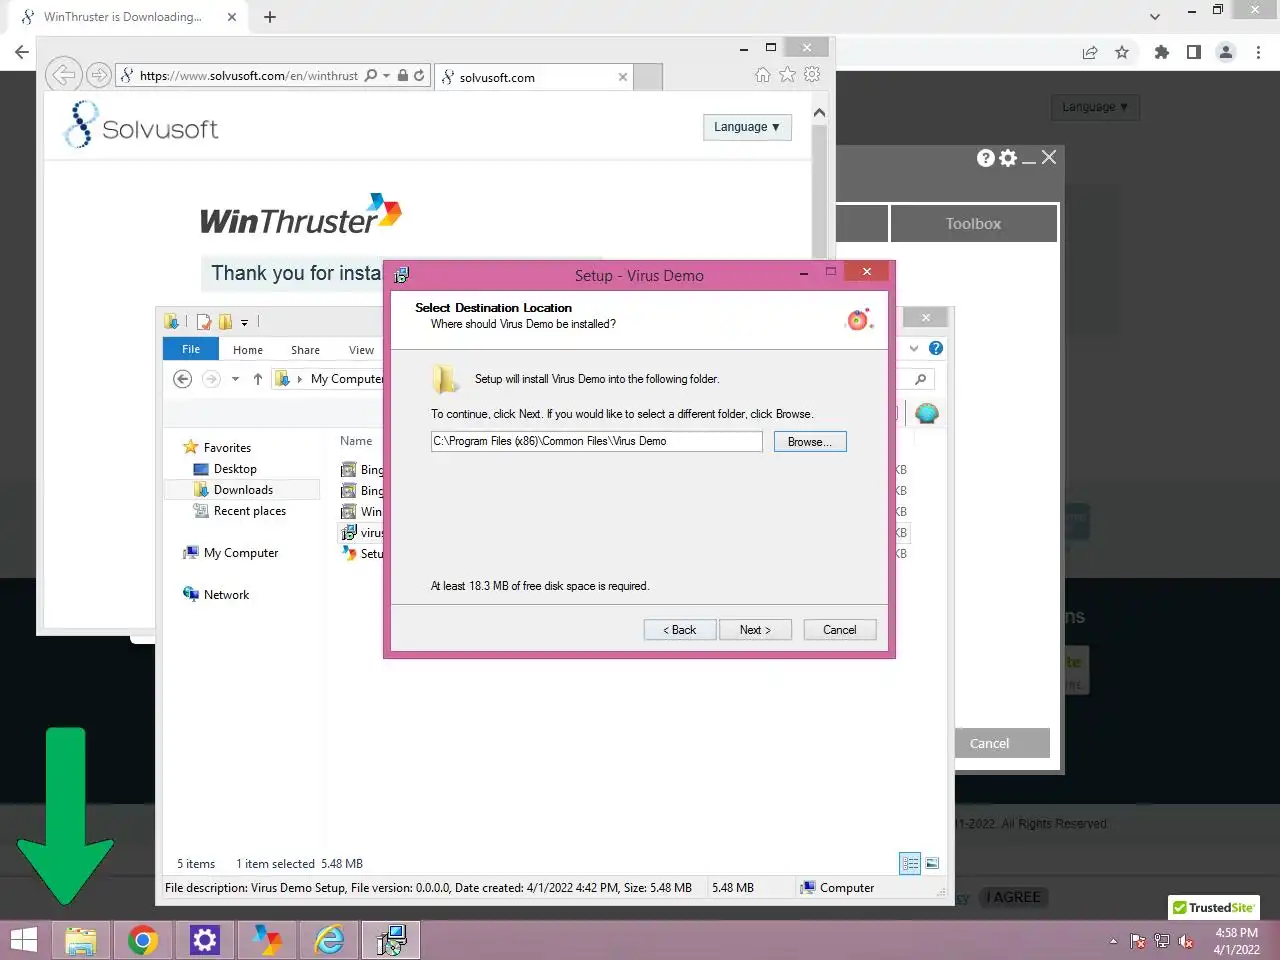Click the Explorer back navigation arrow
The image size is (1280, 960).
(182, 379)
